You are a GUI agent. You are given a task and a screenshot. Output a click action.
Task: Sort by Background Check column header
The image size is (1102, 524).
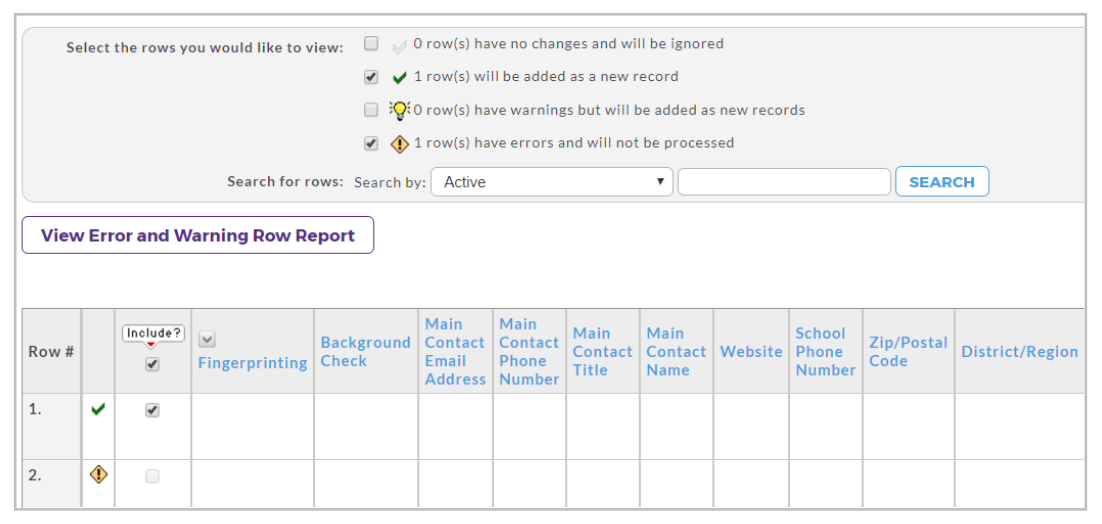(x=365, y=351)
